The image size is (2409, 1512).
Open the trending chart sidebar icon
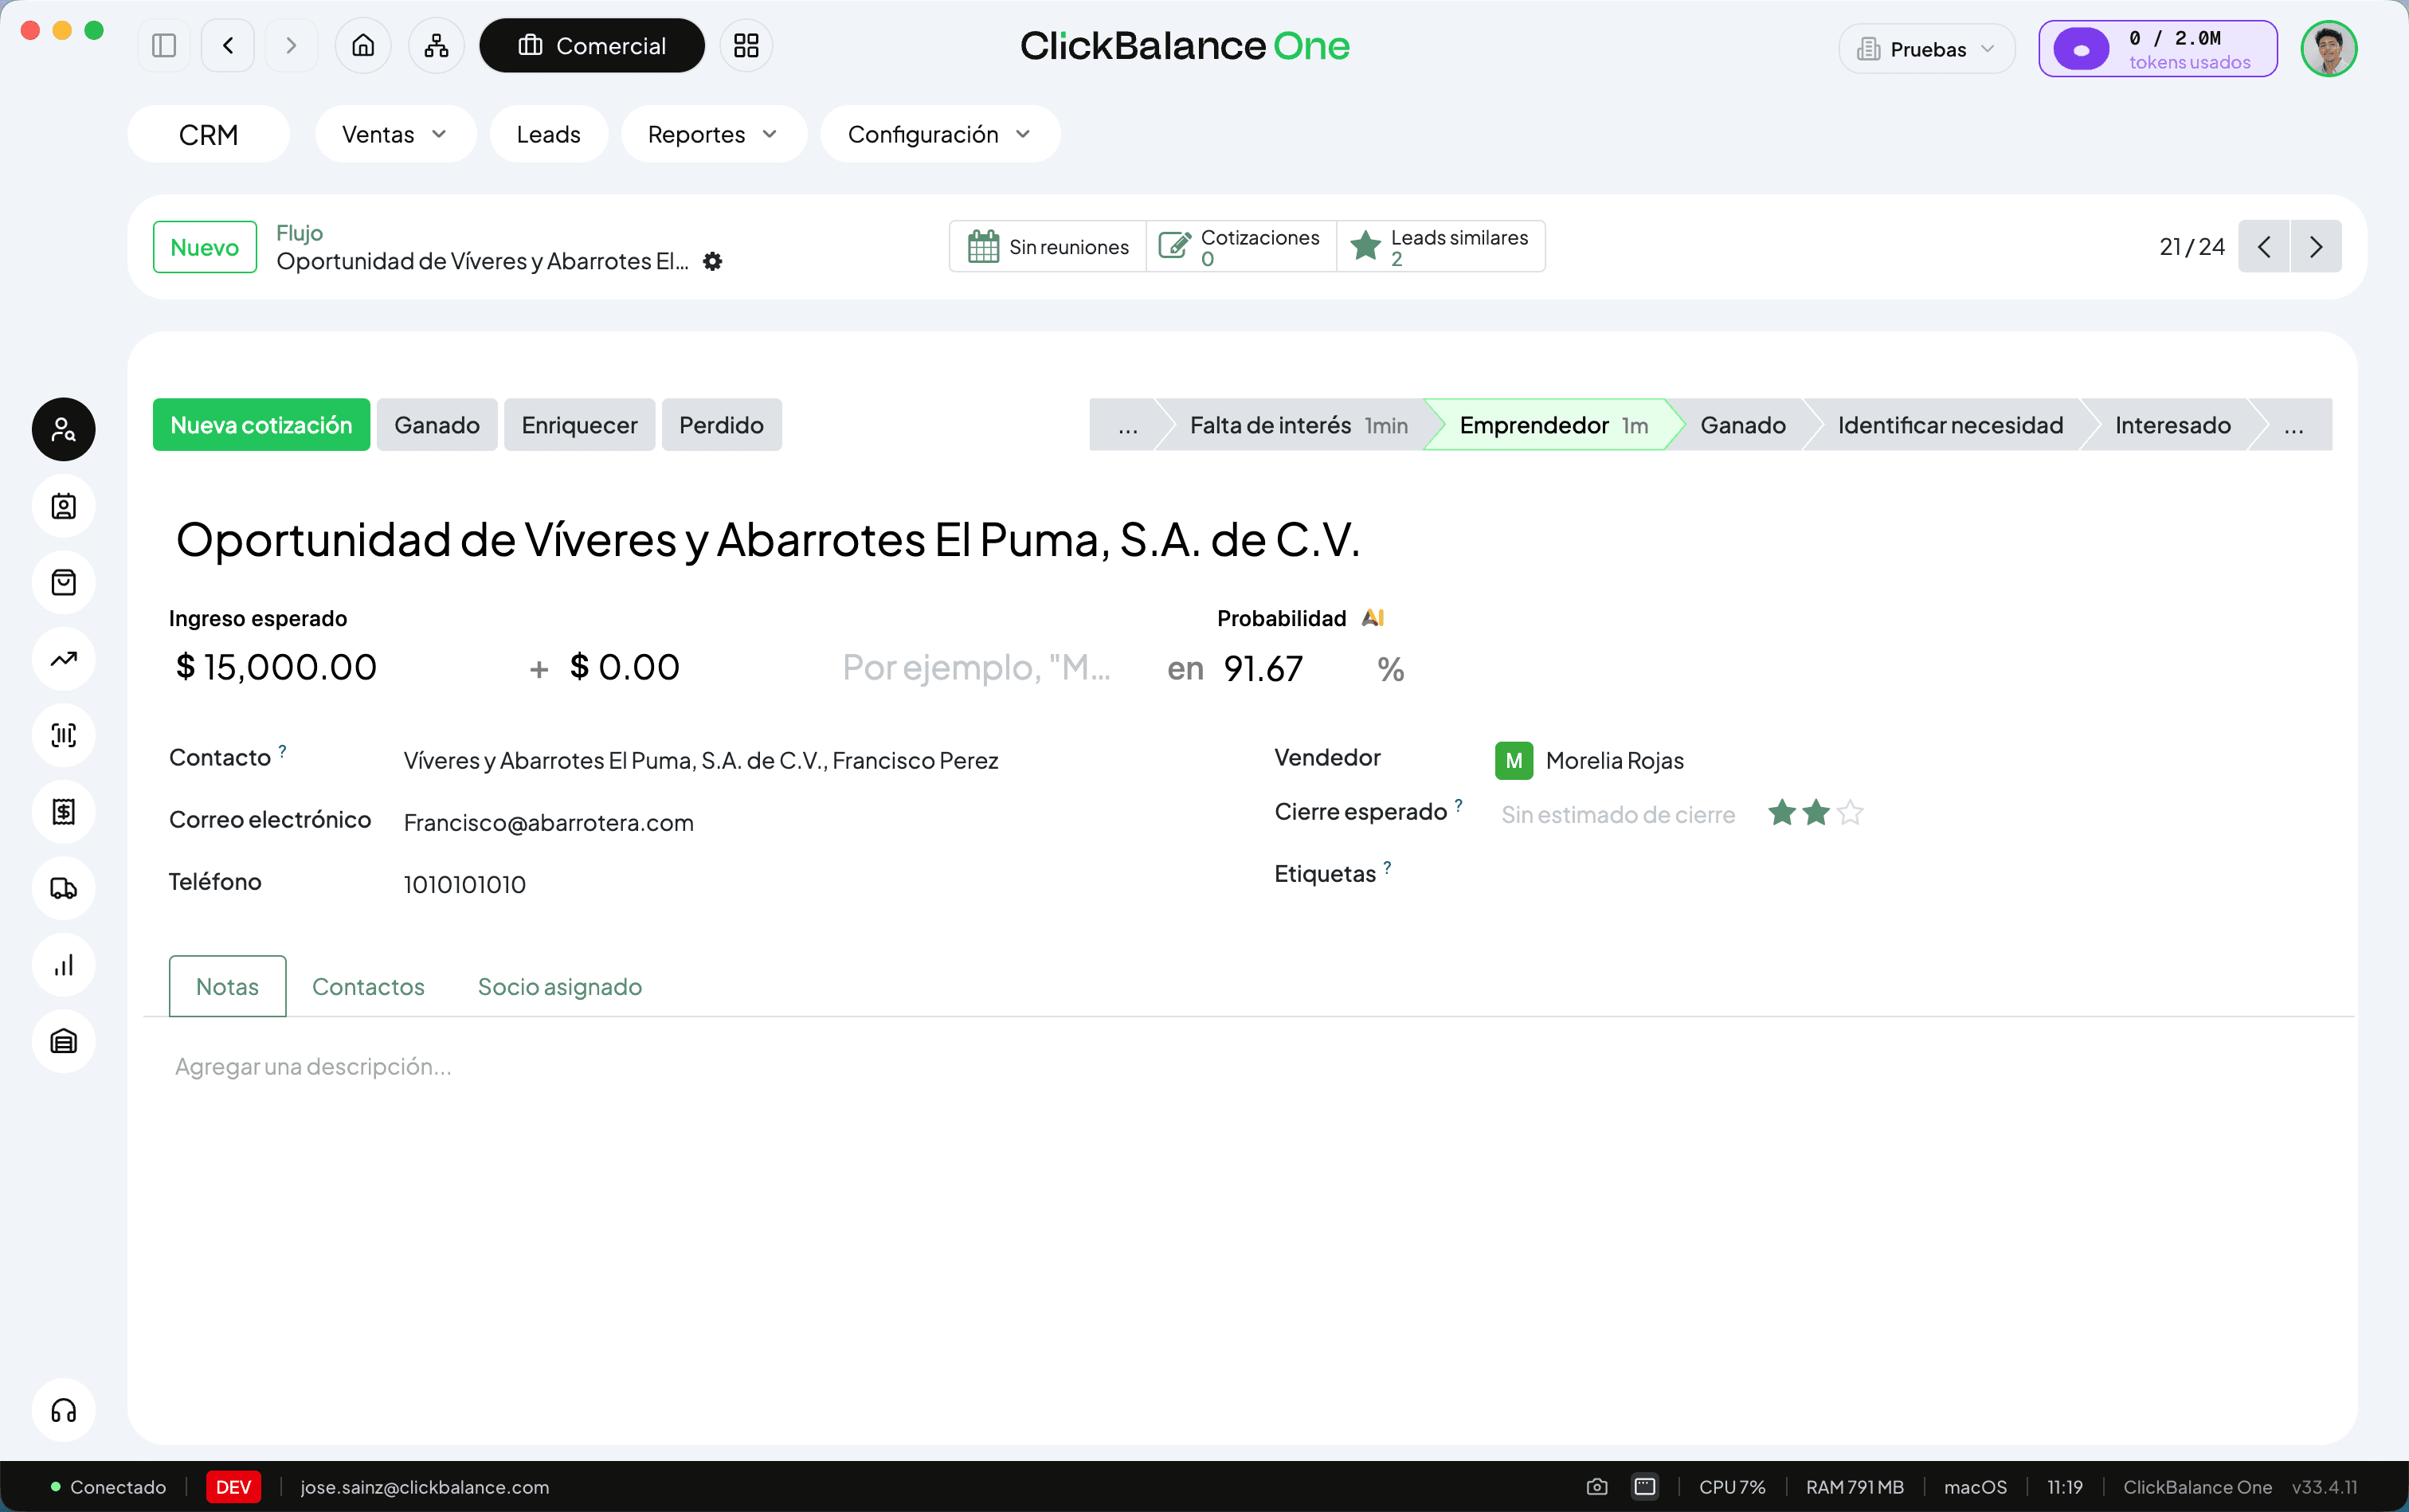coord(64,659)
